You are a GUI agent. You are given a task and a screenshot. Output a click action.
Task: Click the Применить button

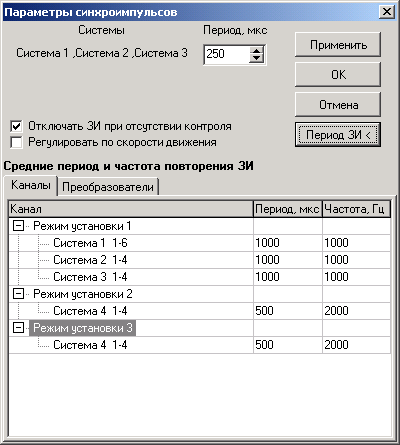[338, 45]
